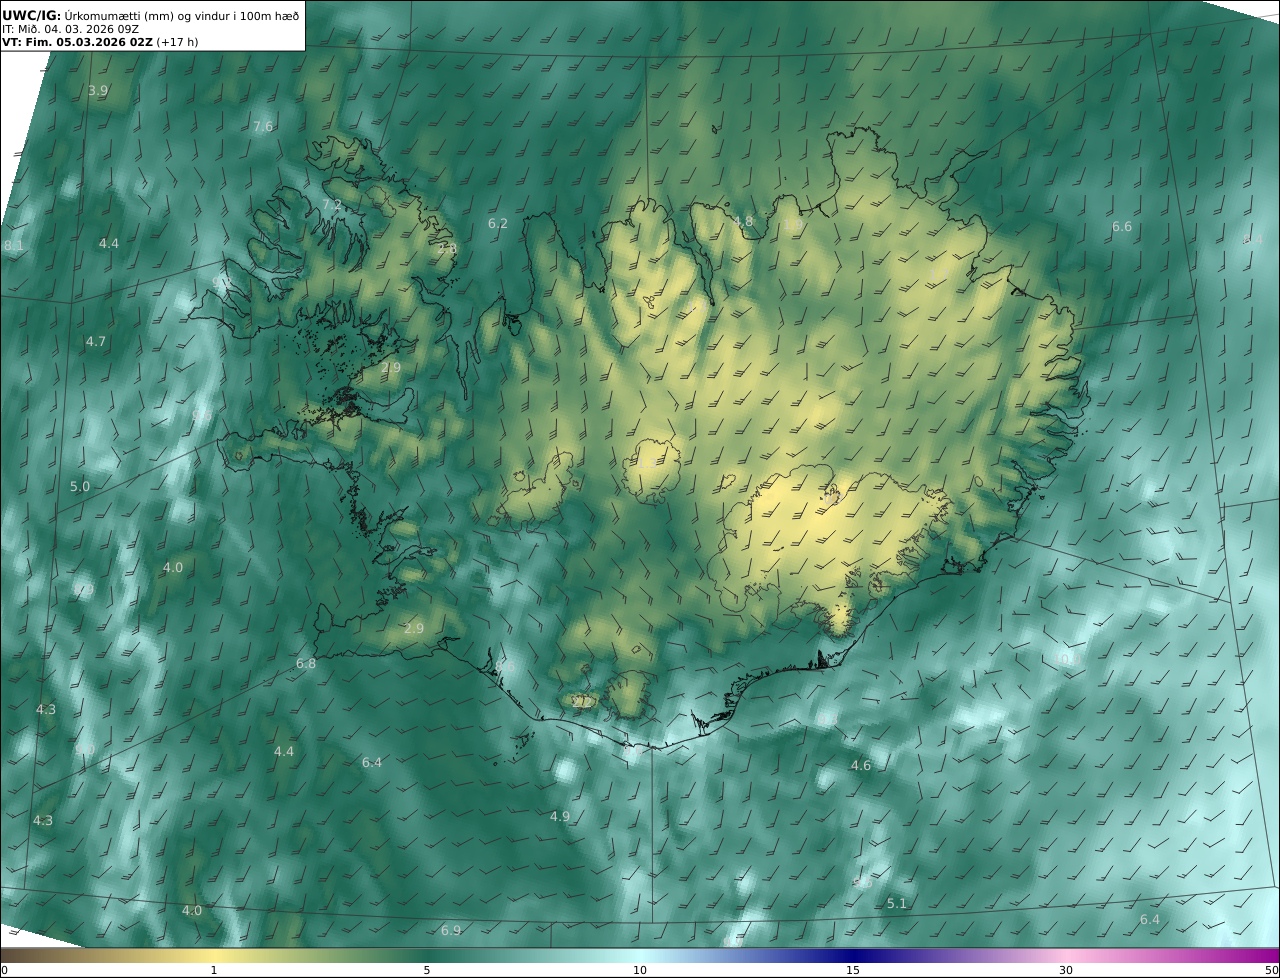Click the "VT: Fim. 05.03.2026 02Z" line

[100, 42]
